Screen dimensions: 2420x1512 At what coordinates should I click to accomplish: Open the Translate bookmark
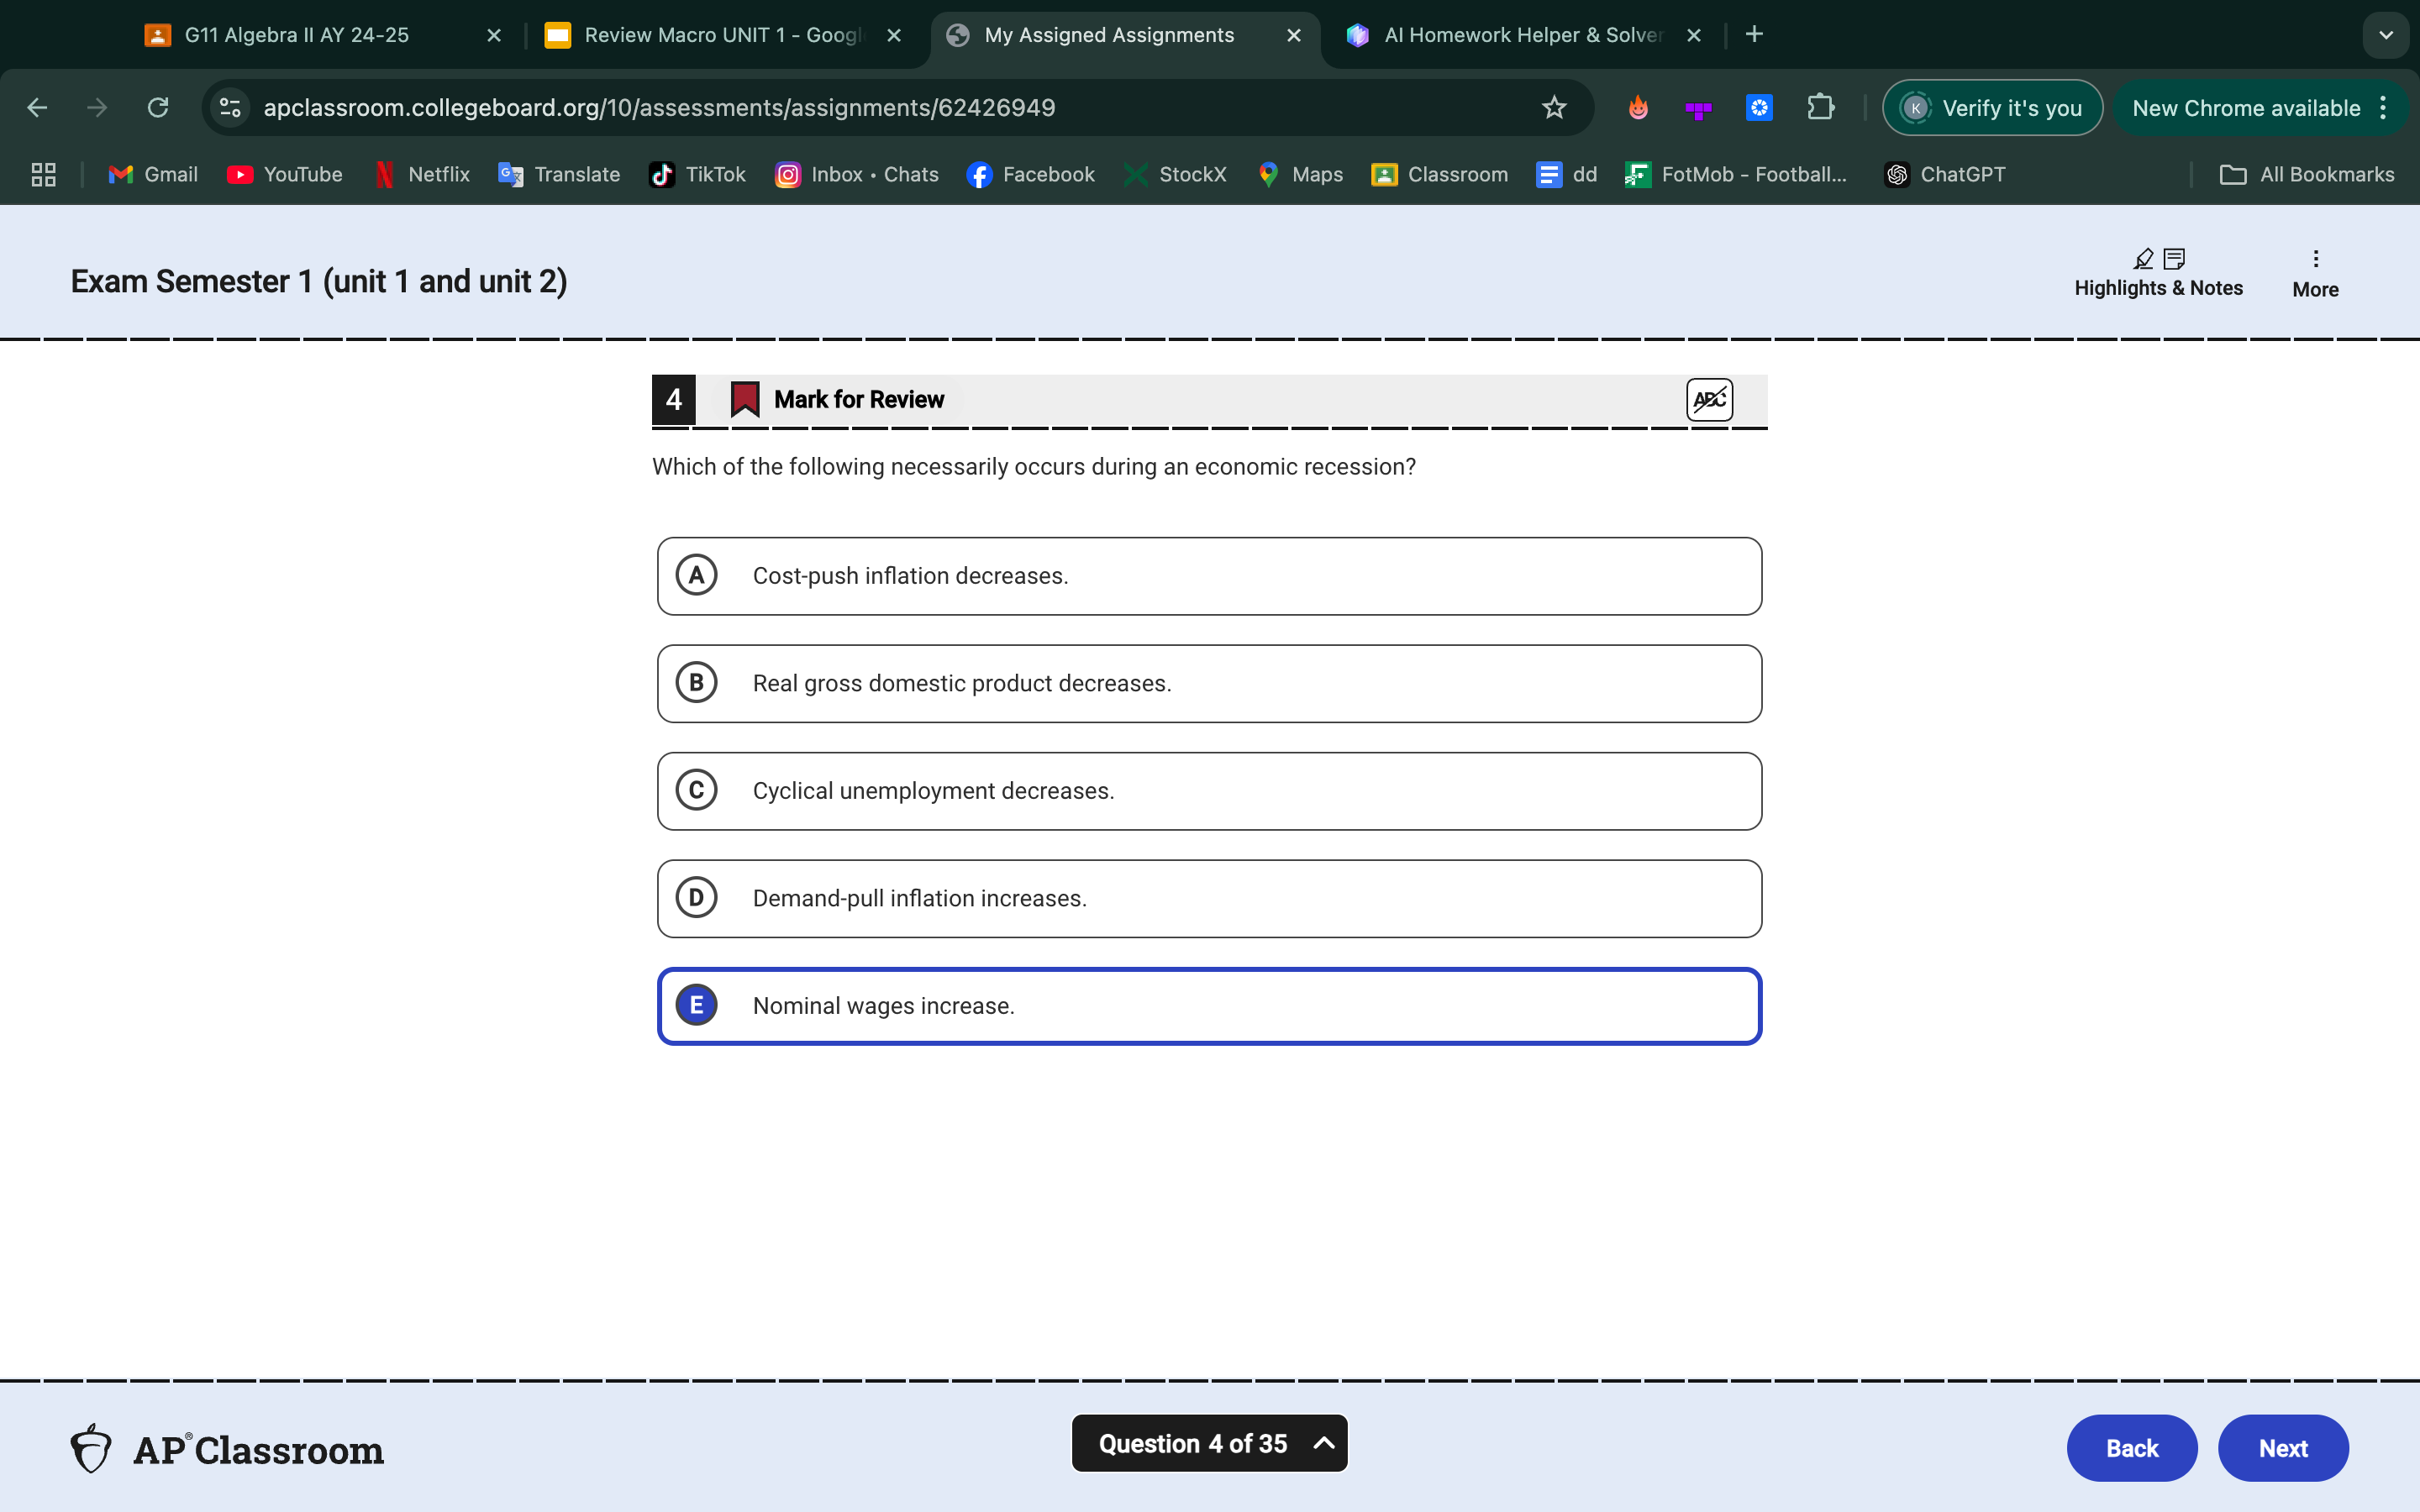click(x=559, y=175)
